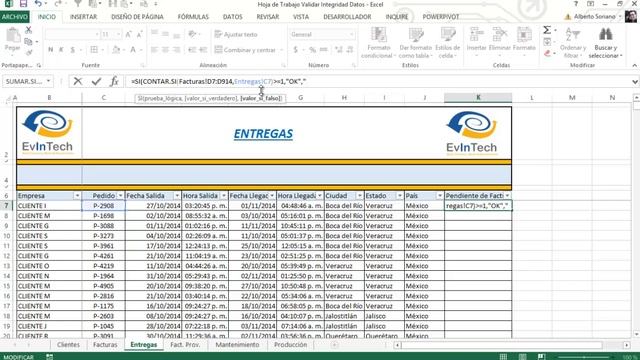640x360 pixels.
Task: Open Hora Salida filter dropdown
Action: (224, 196)
